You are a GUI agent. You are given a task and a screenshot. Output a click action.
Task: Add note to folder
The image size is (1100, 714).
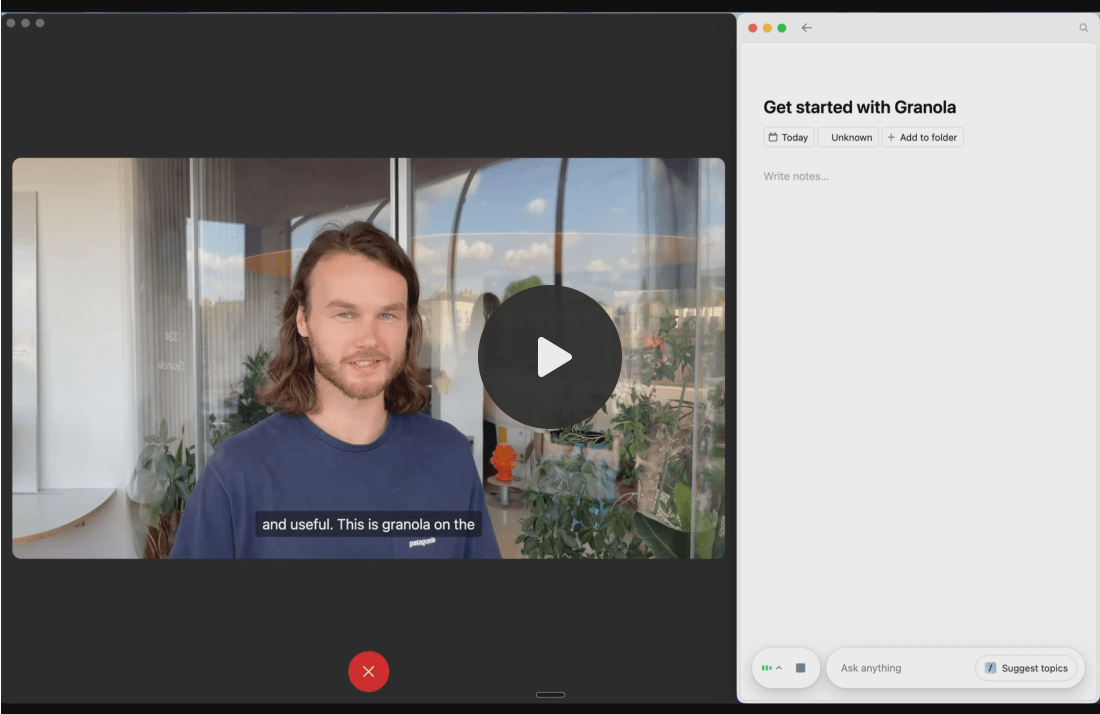point(923,137)
